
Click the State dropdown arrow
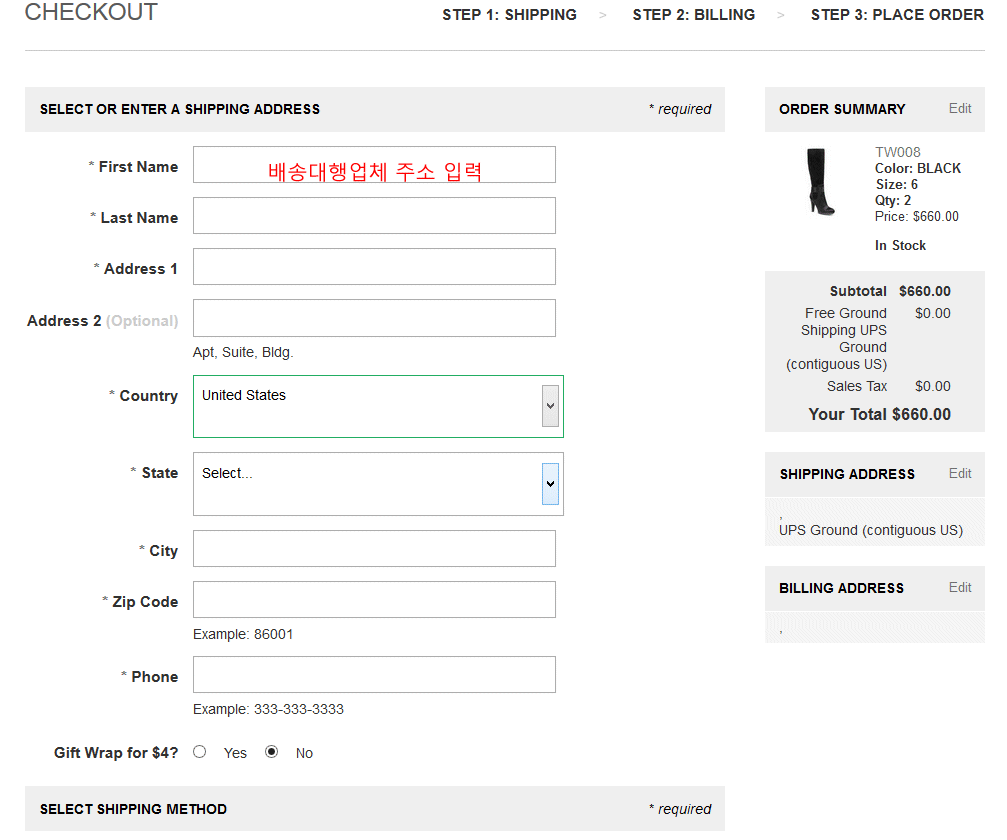[550, 484]
